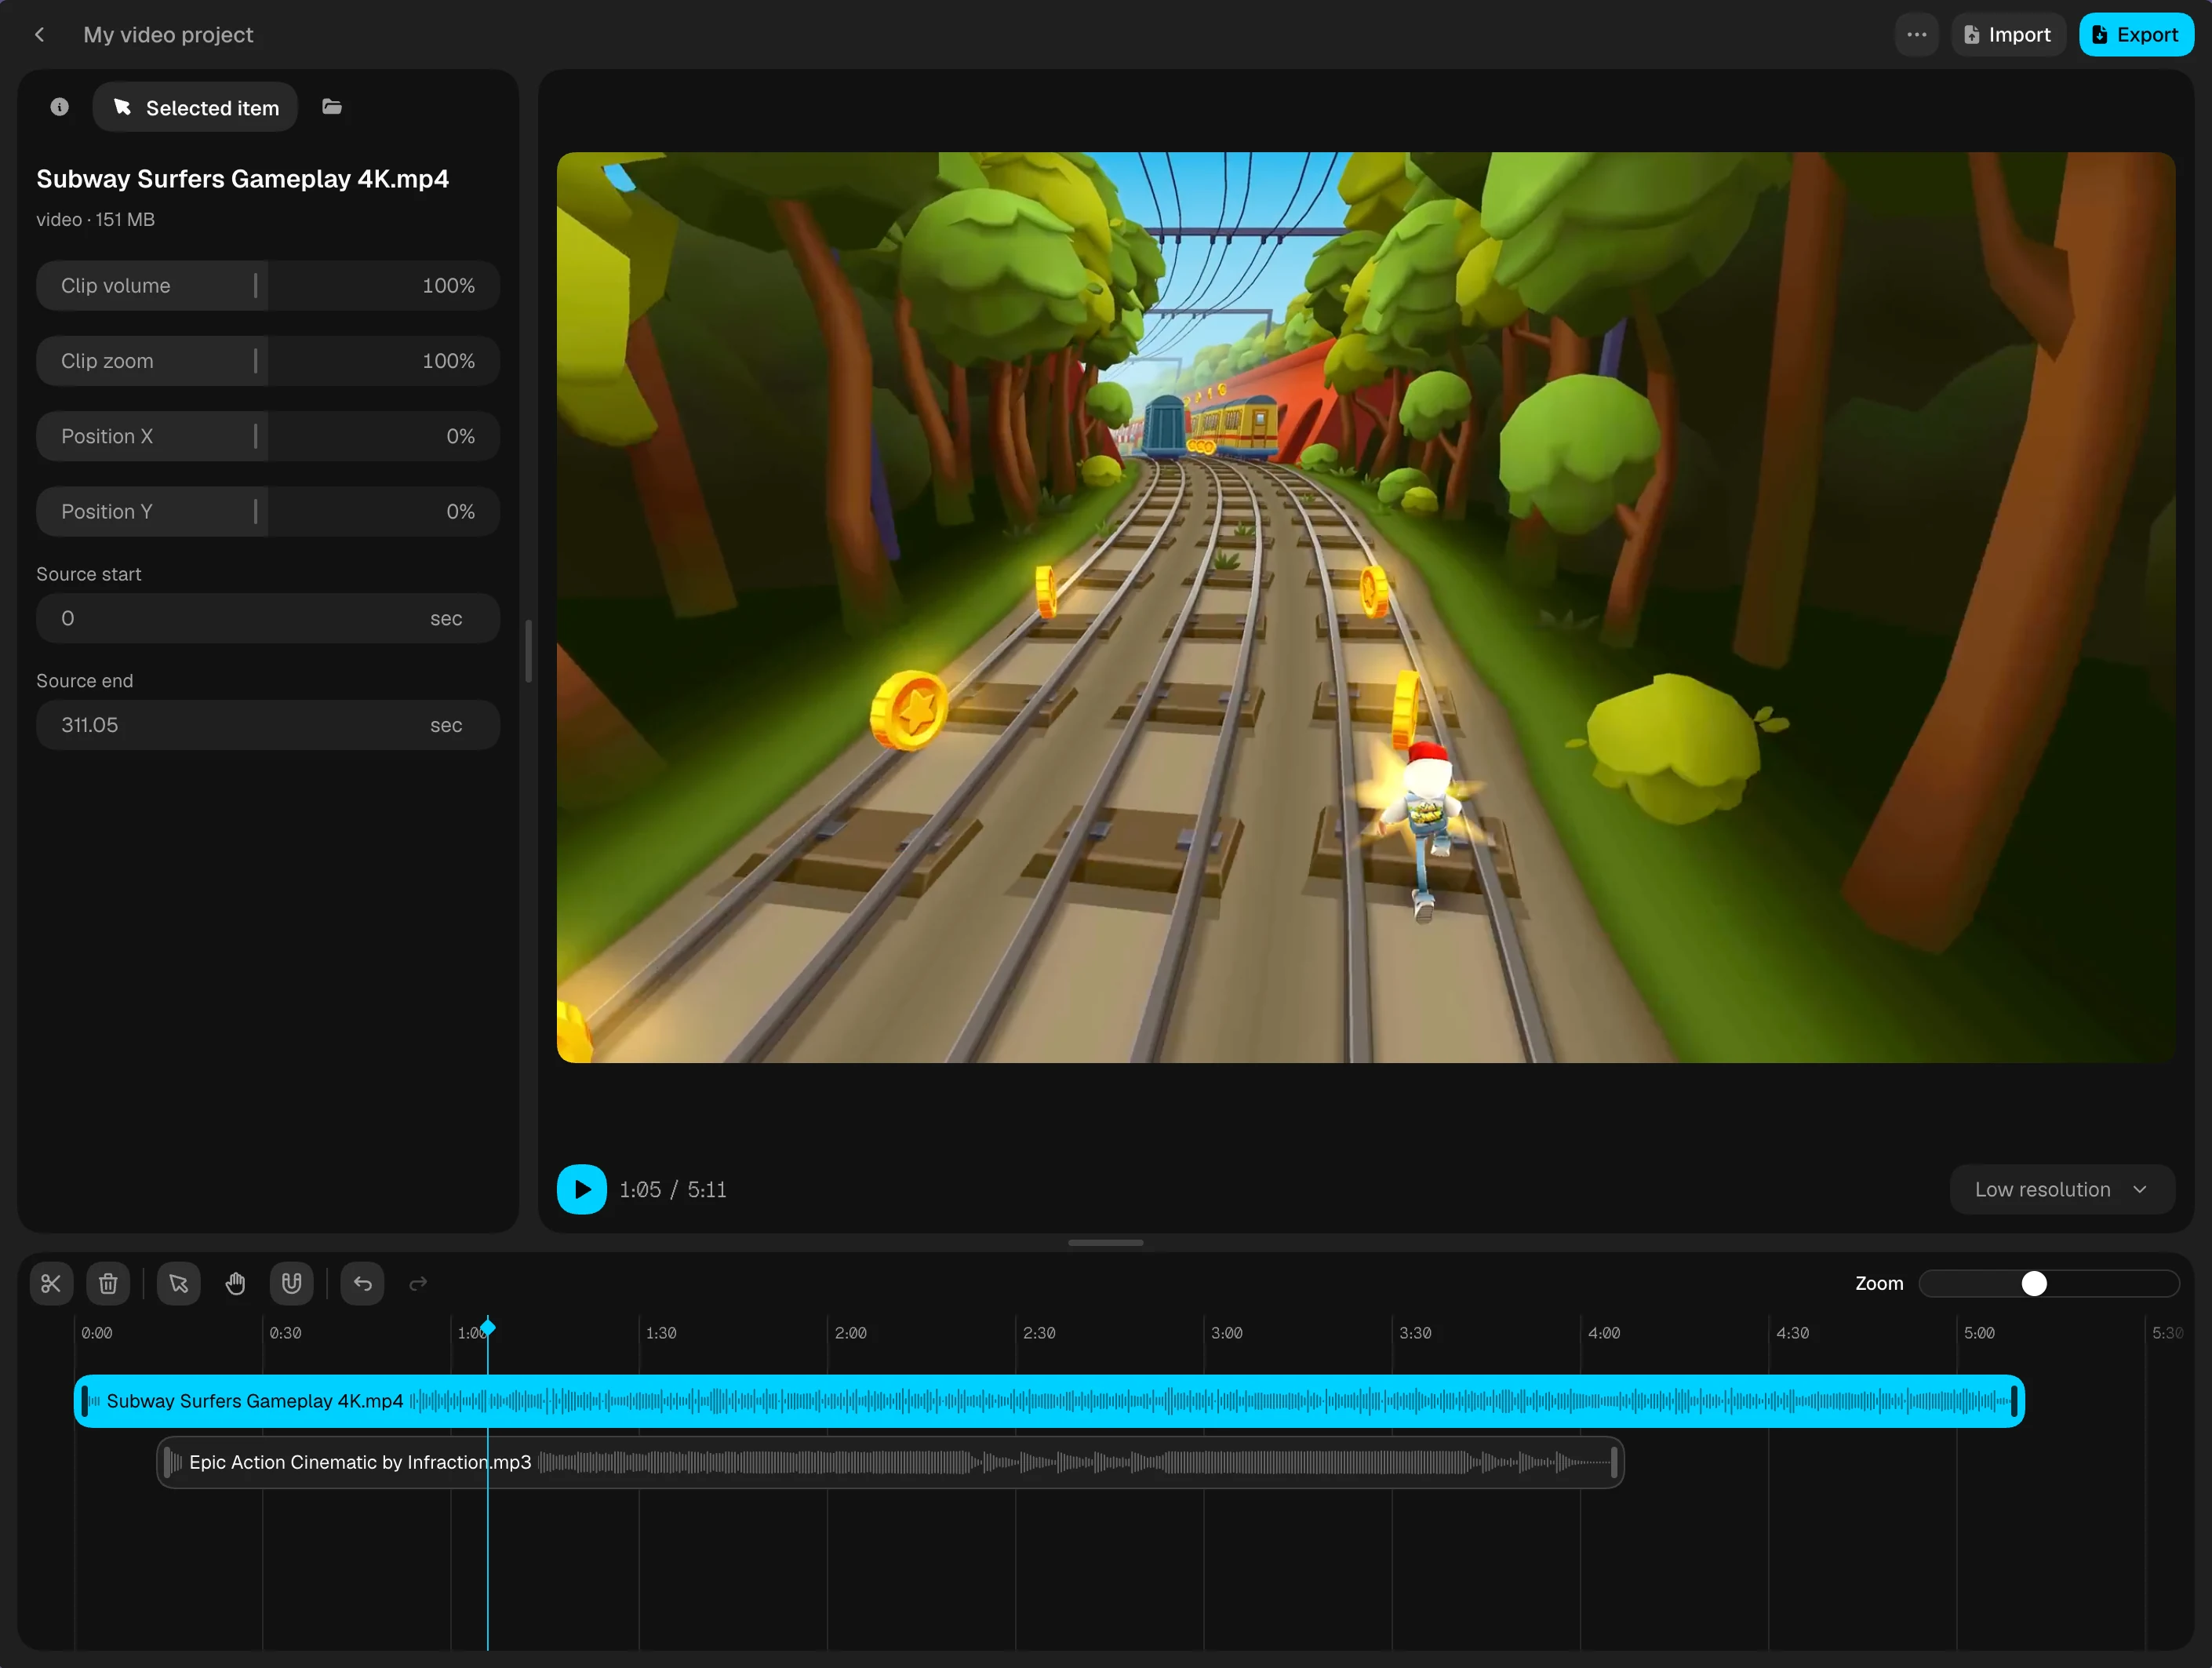Go back using the arrow beside project title
Image resolution: width=2212 pixels, height=1668 pixels.
coord(39,35)
